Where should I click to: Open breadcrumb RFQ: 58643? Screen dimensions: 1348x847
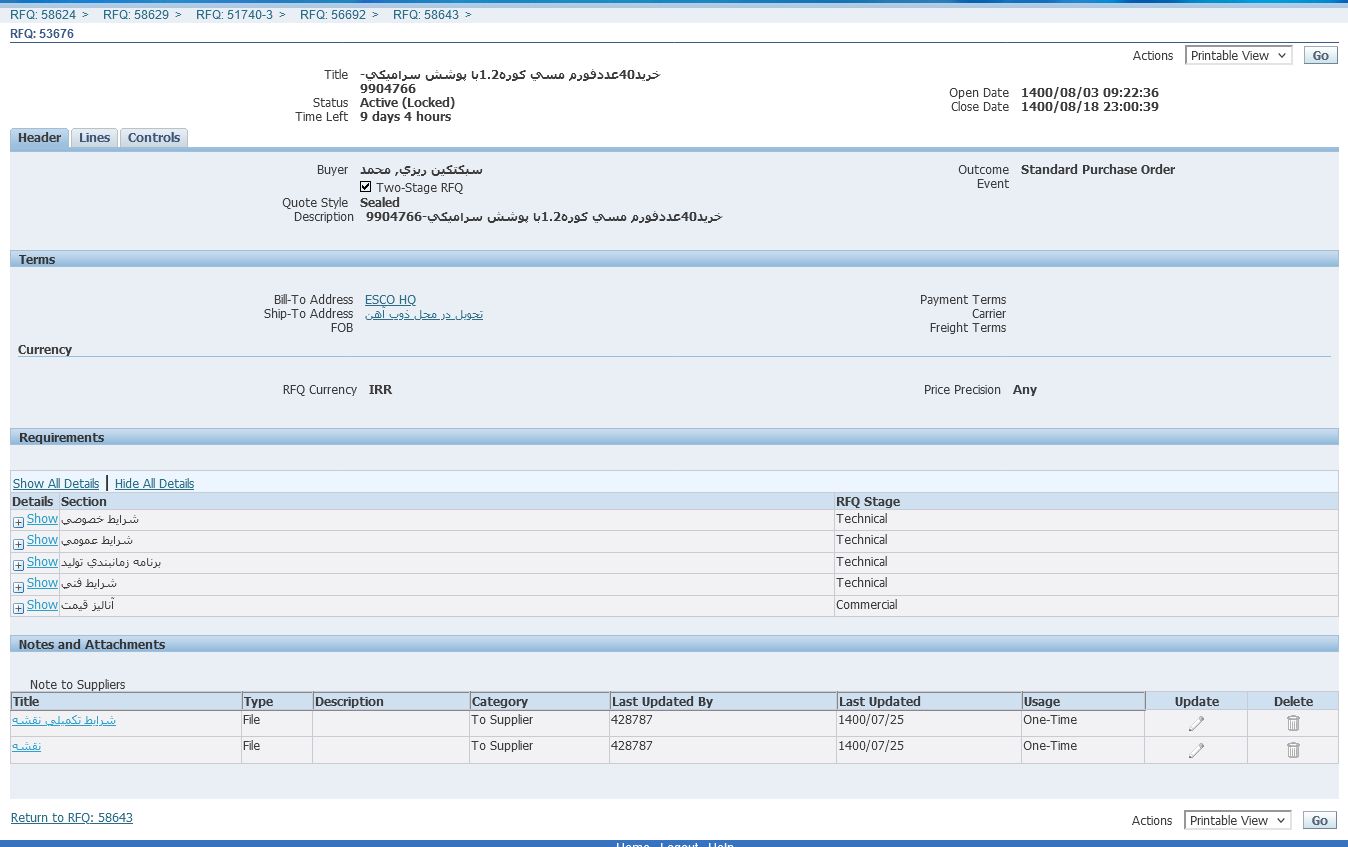coord(426,14)
